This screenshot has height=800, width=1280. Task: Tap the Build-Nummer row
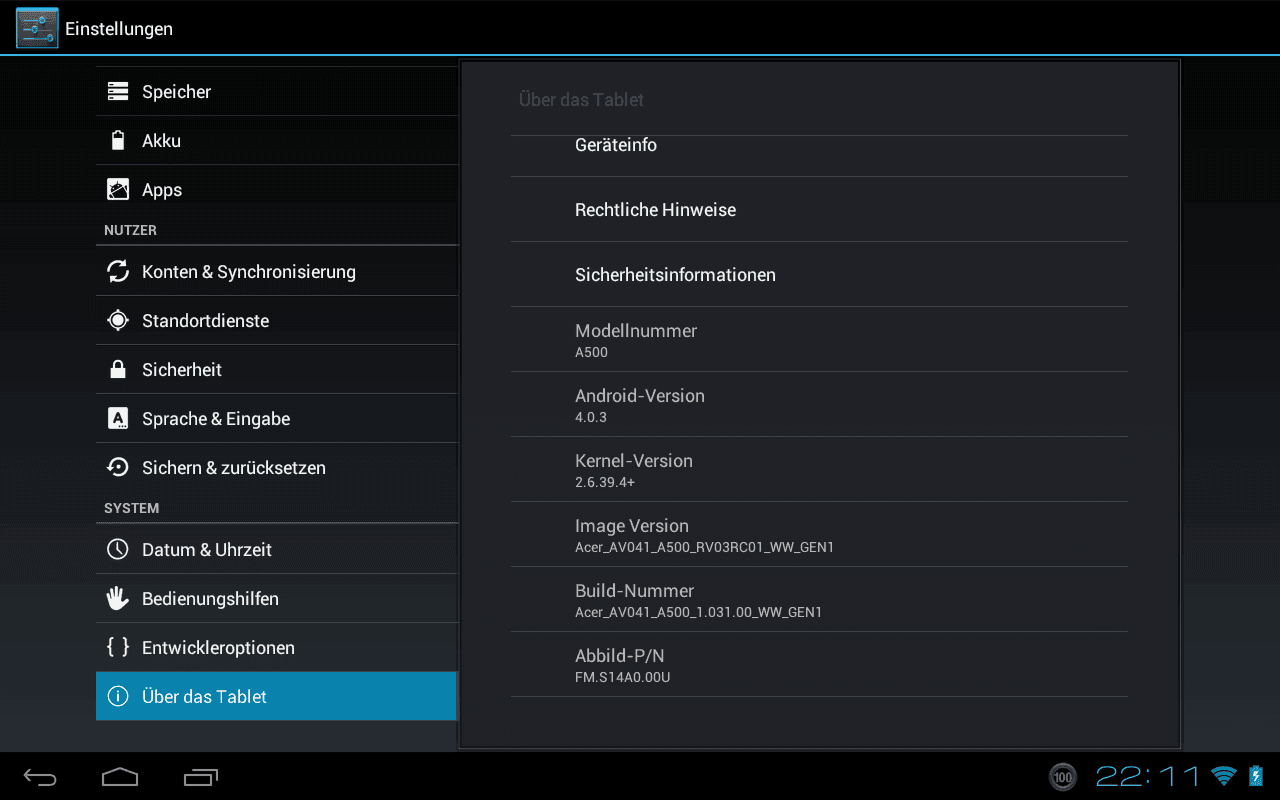(x=819, y=600)
